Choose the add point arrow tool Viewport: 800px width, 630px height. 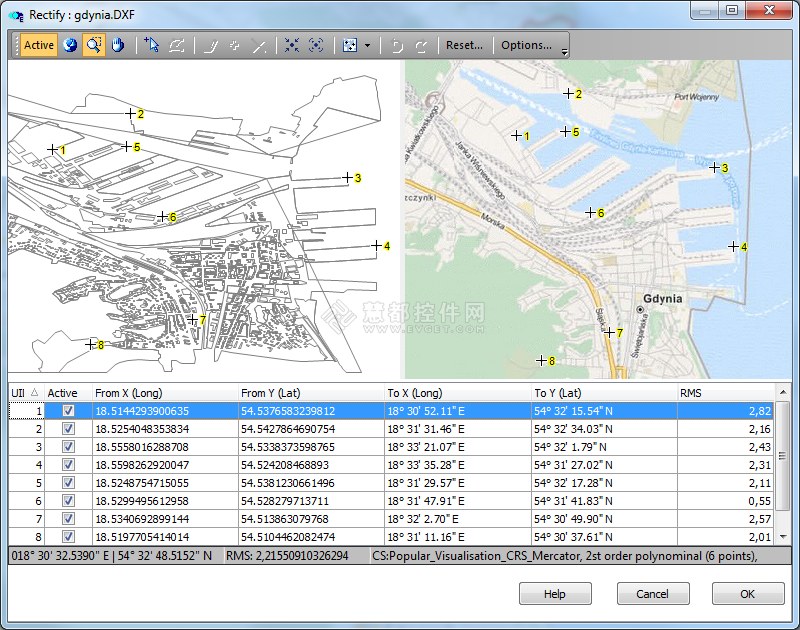(151, 45)
